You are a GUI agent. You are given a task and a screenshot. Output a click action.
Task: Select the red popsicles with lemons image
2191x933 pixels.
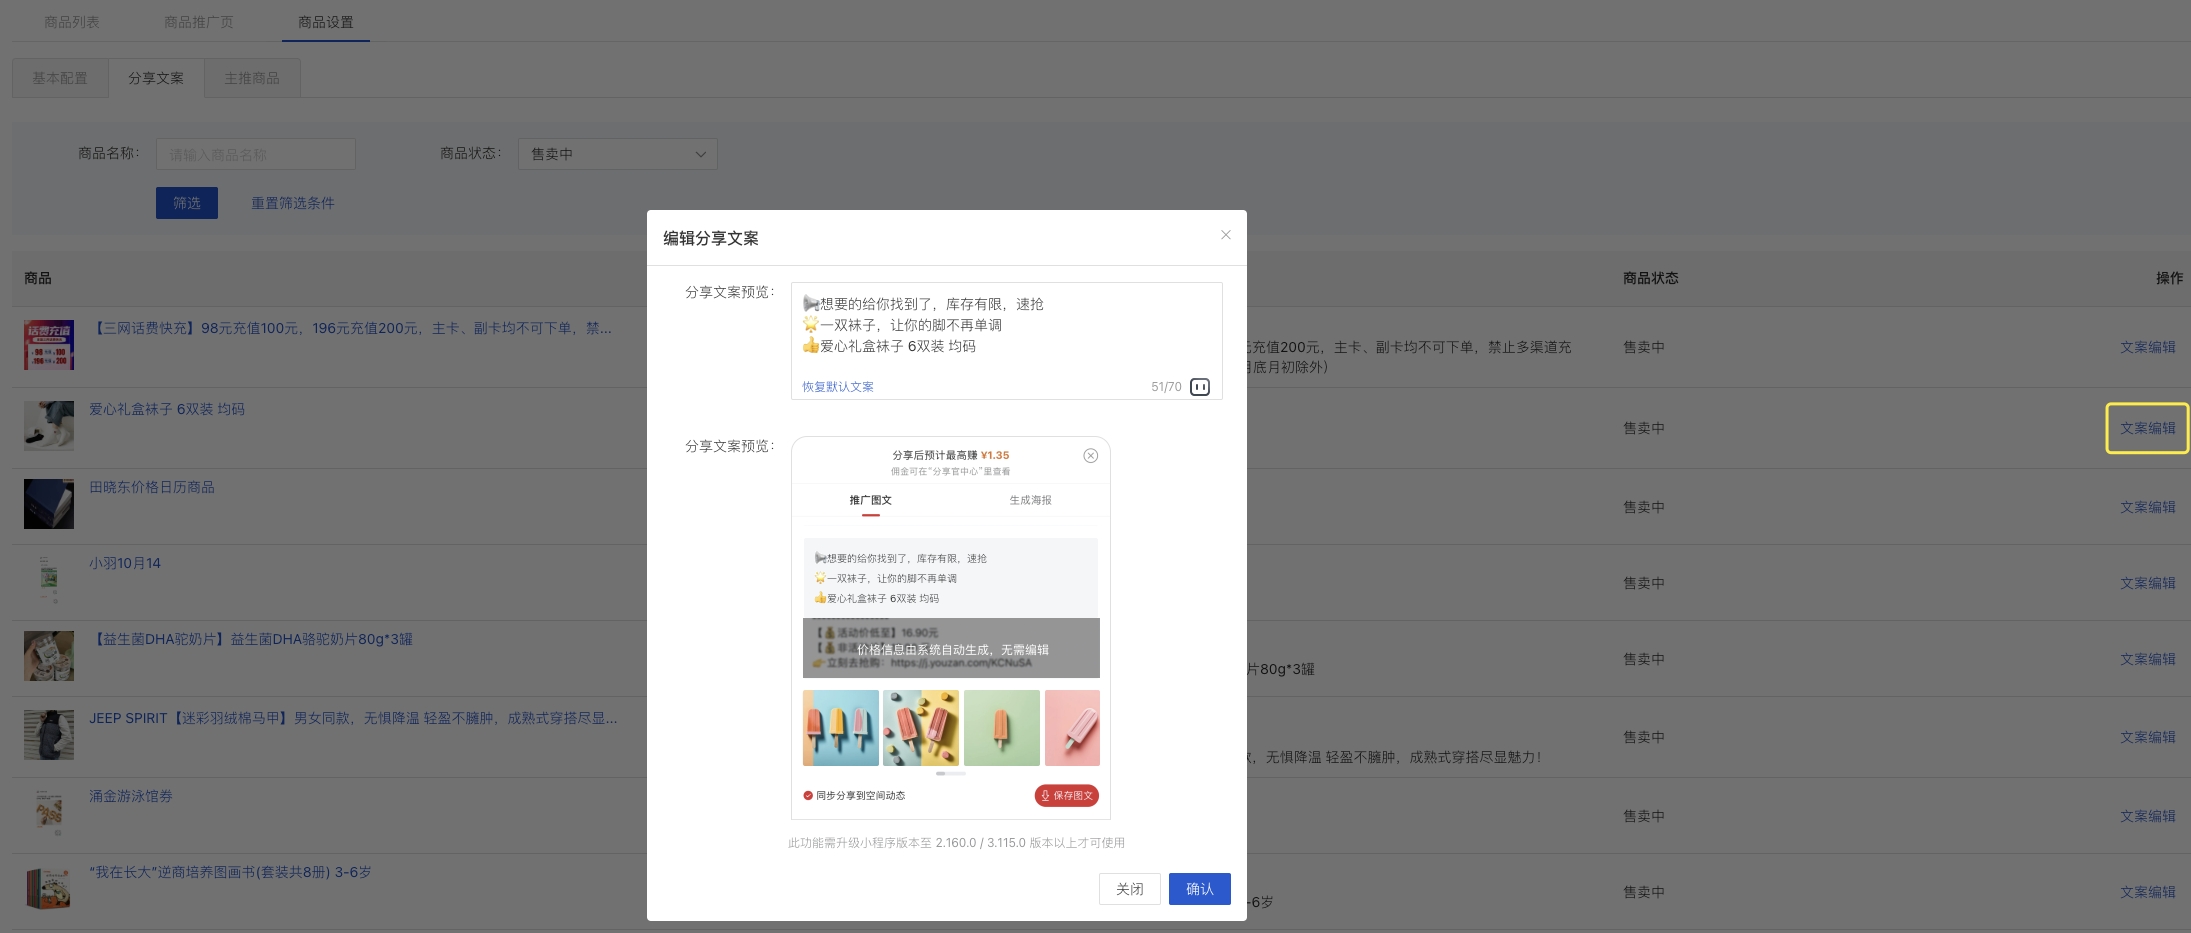click(921, 728)
